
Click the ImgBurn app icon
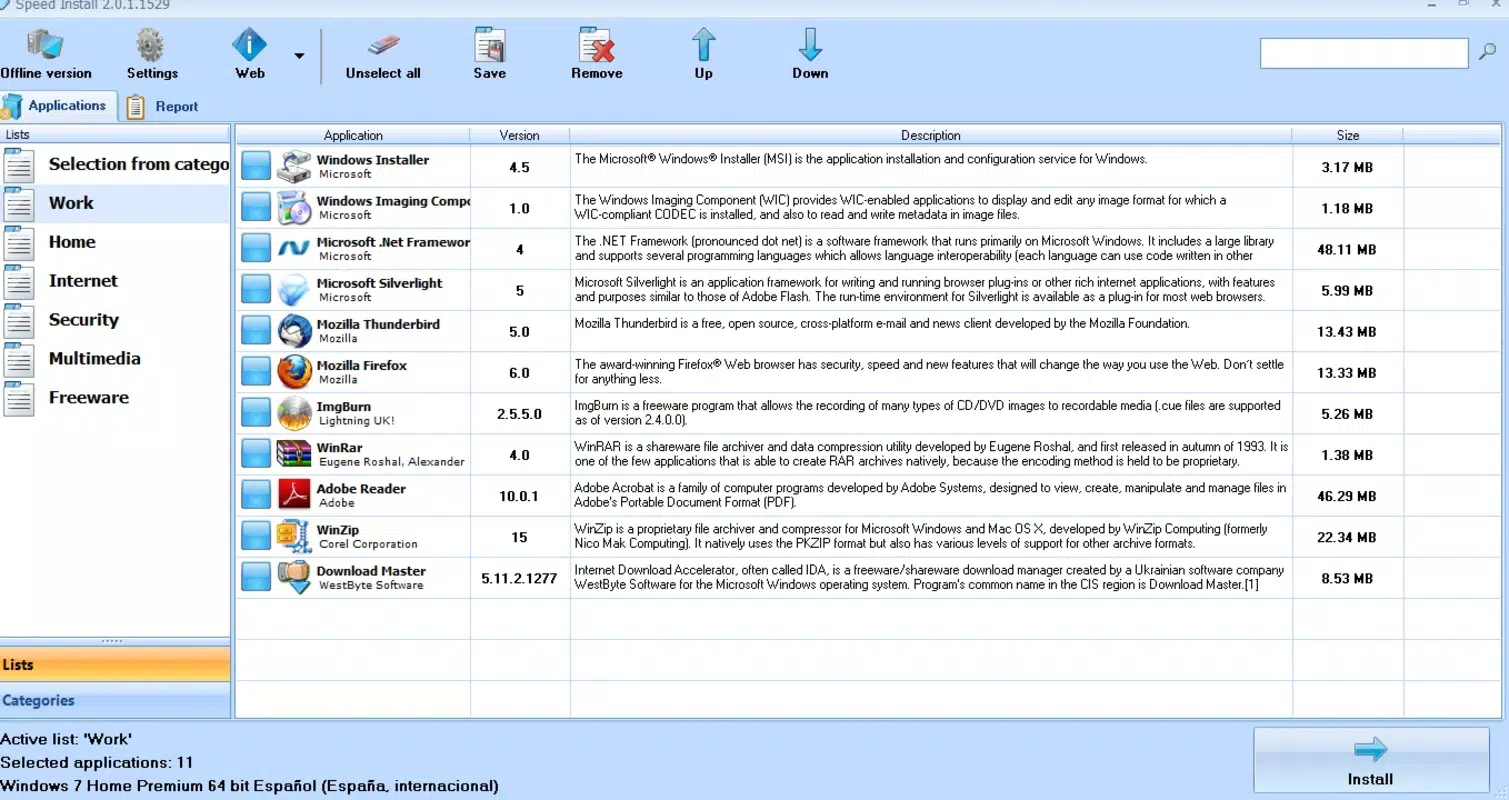pos(294,412)
